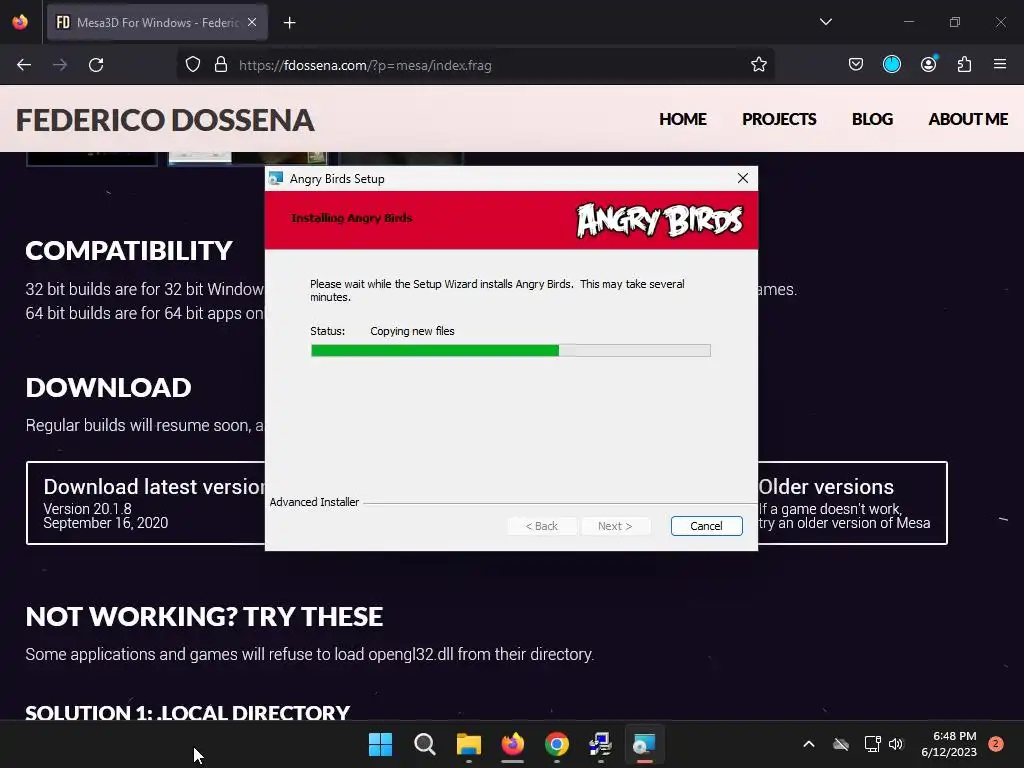Click Download latest version box
The image size is (1024, 768).
(x=146, y=503)
